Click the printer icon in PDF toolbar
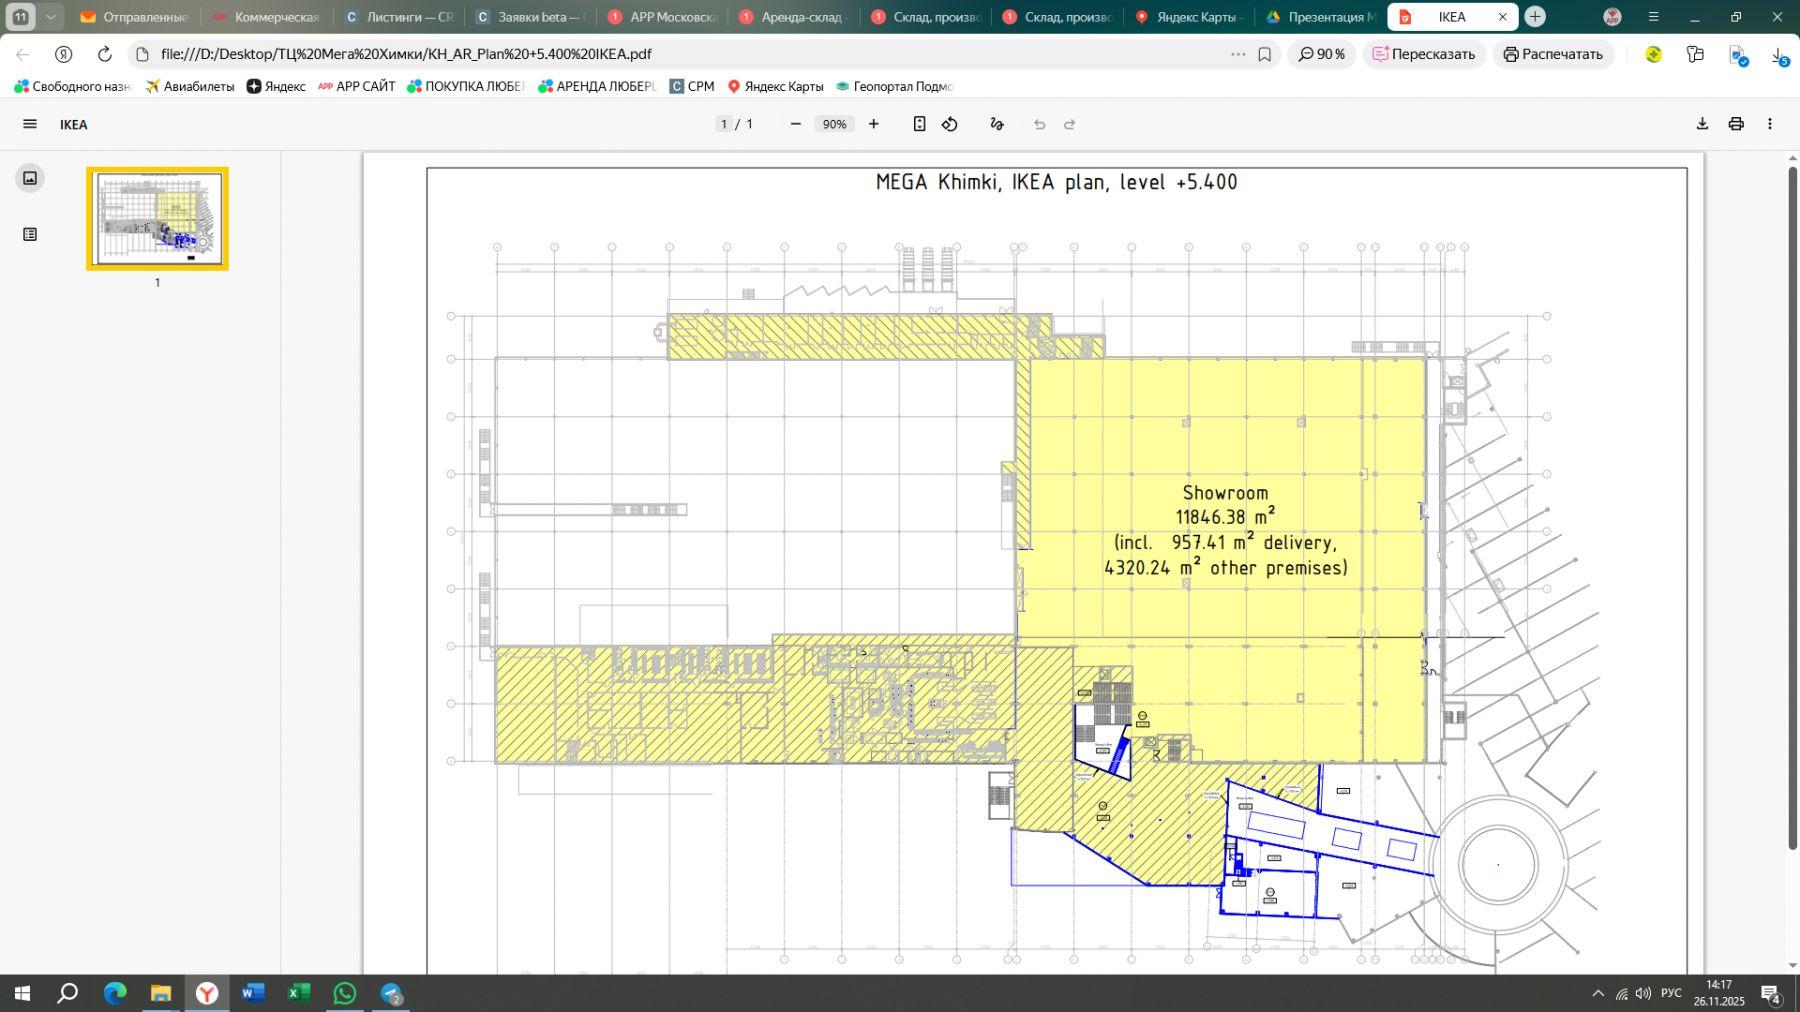1800x1012 pixels. point(1736,124)
